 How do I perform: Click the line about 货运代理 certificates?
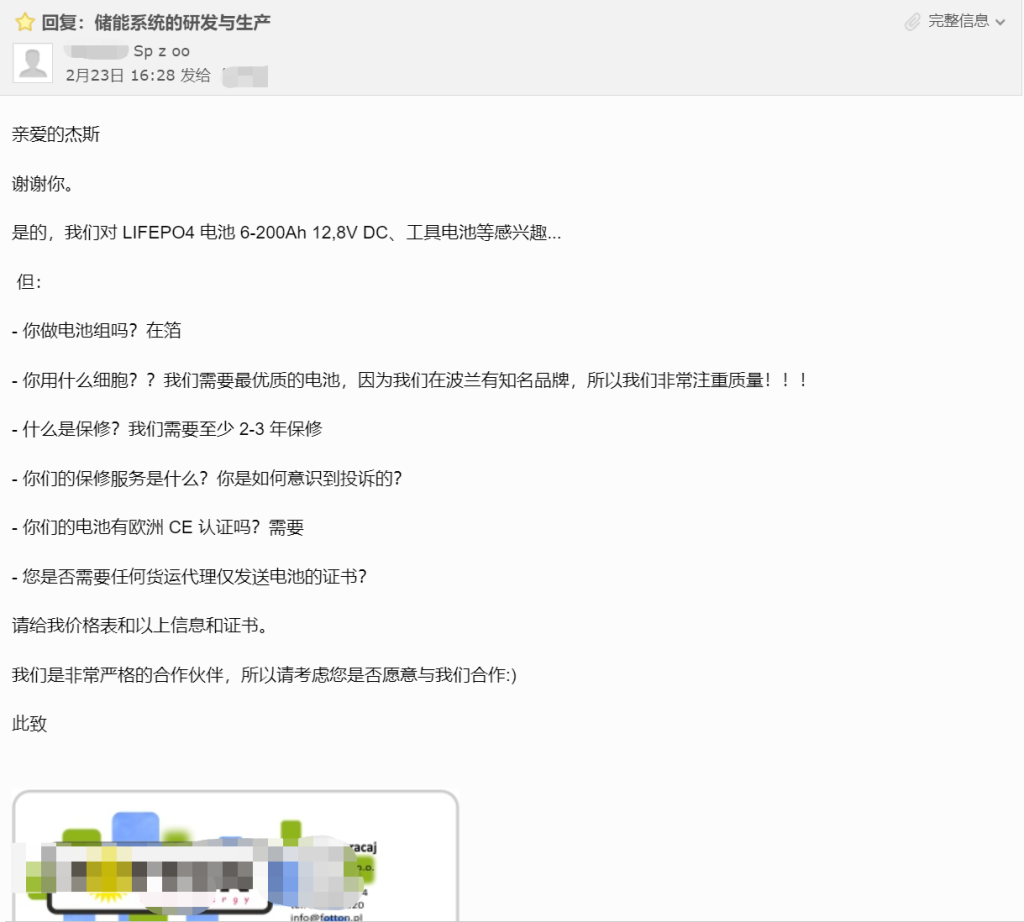189,577
